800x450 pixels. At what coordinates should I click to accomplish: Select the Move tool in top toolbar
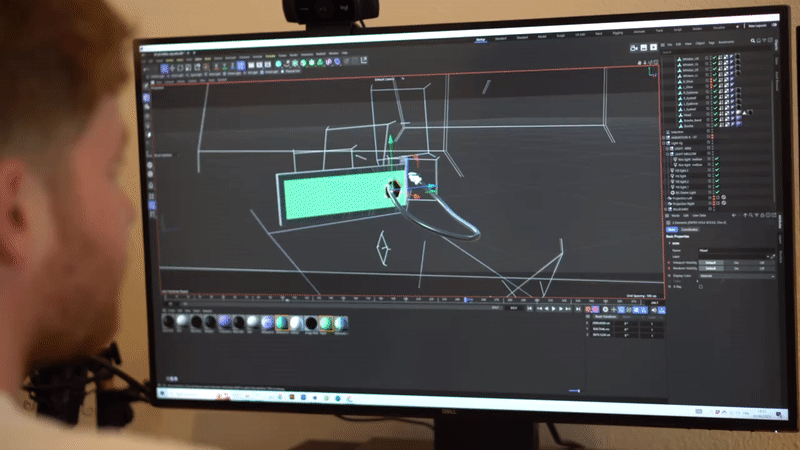pos(173,68)
